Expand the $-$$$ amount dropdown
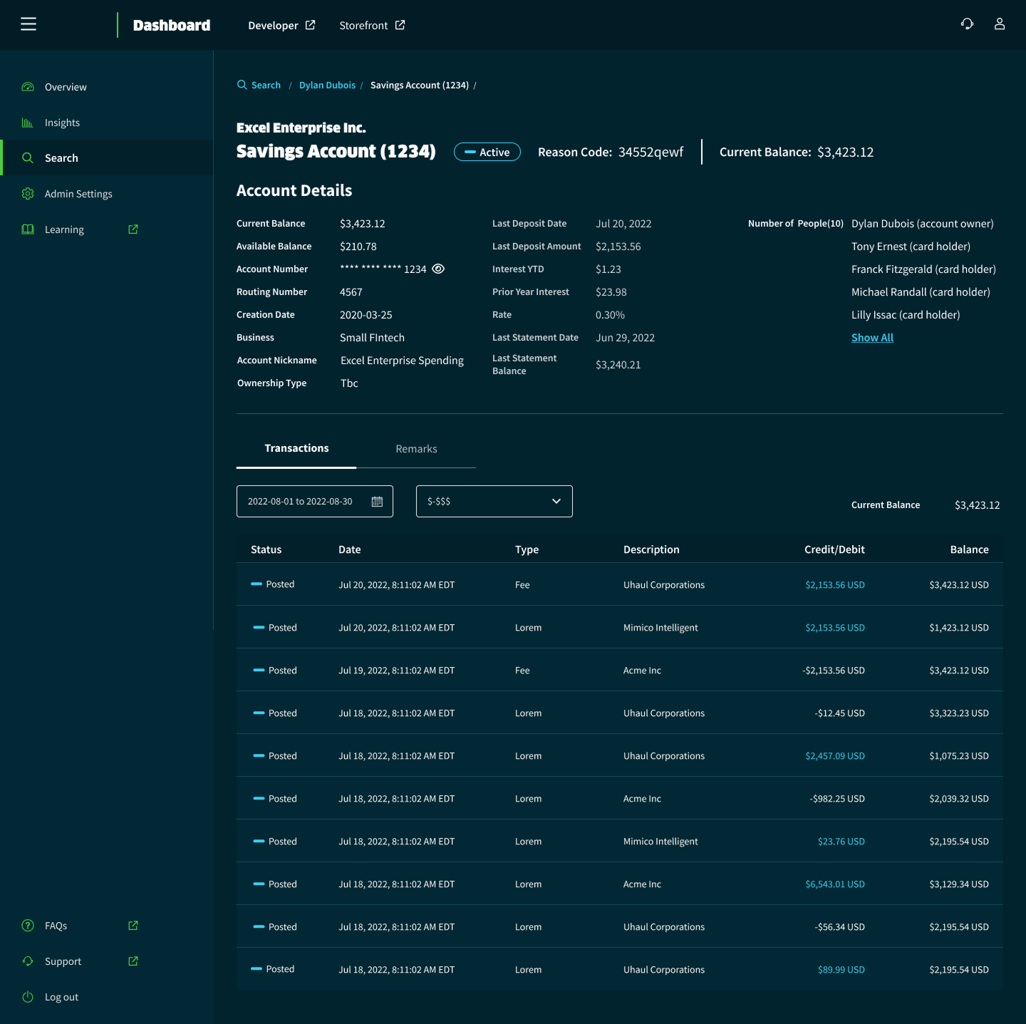 coord(494,501)
